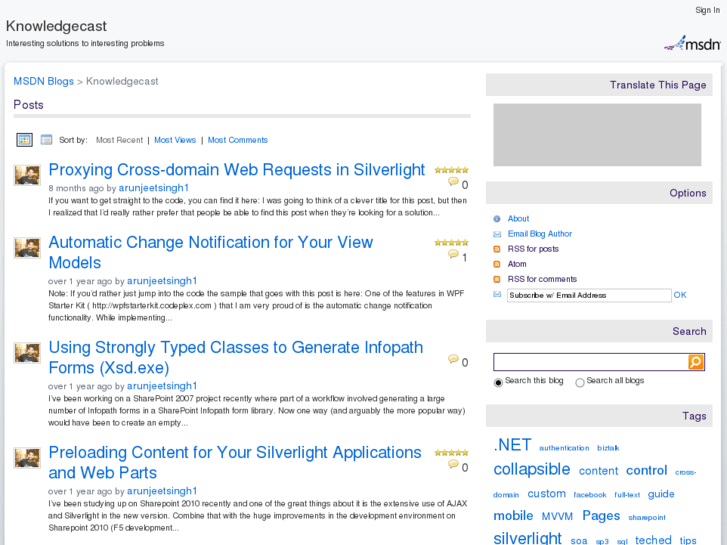
Task: Click the authentication tag
Action: point(564,448)
